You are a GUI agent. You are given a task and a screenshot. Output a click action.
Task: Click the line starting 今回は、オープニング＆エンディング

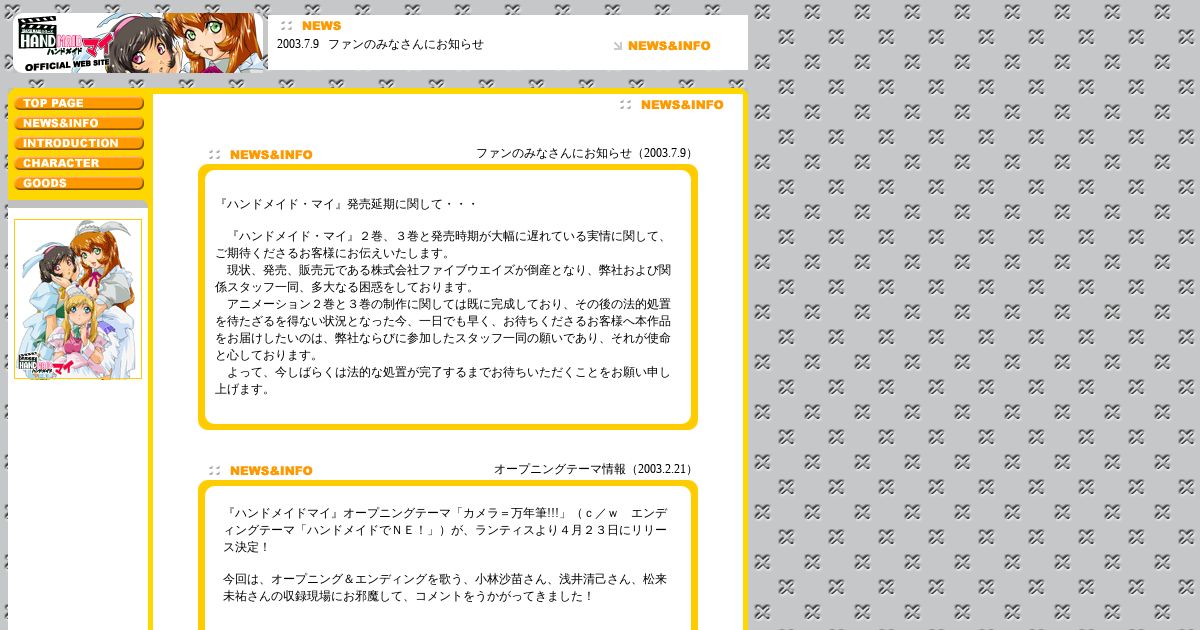click(445, 579)
